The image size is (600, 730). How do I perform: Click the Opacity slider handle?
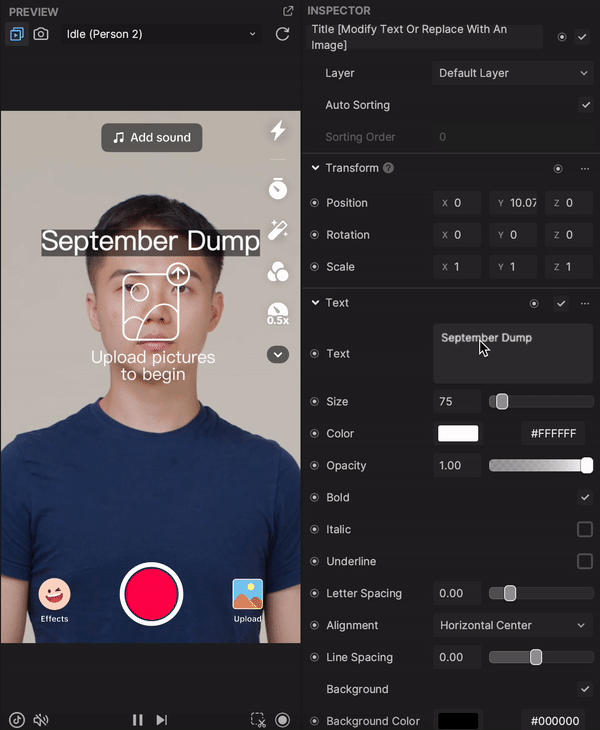point(587,465)
